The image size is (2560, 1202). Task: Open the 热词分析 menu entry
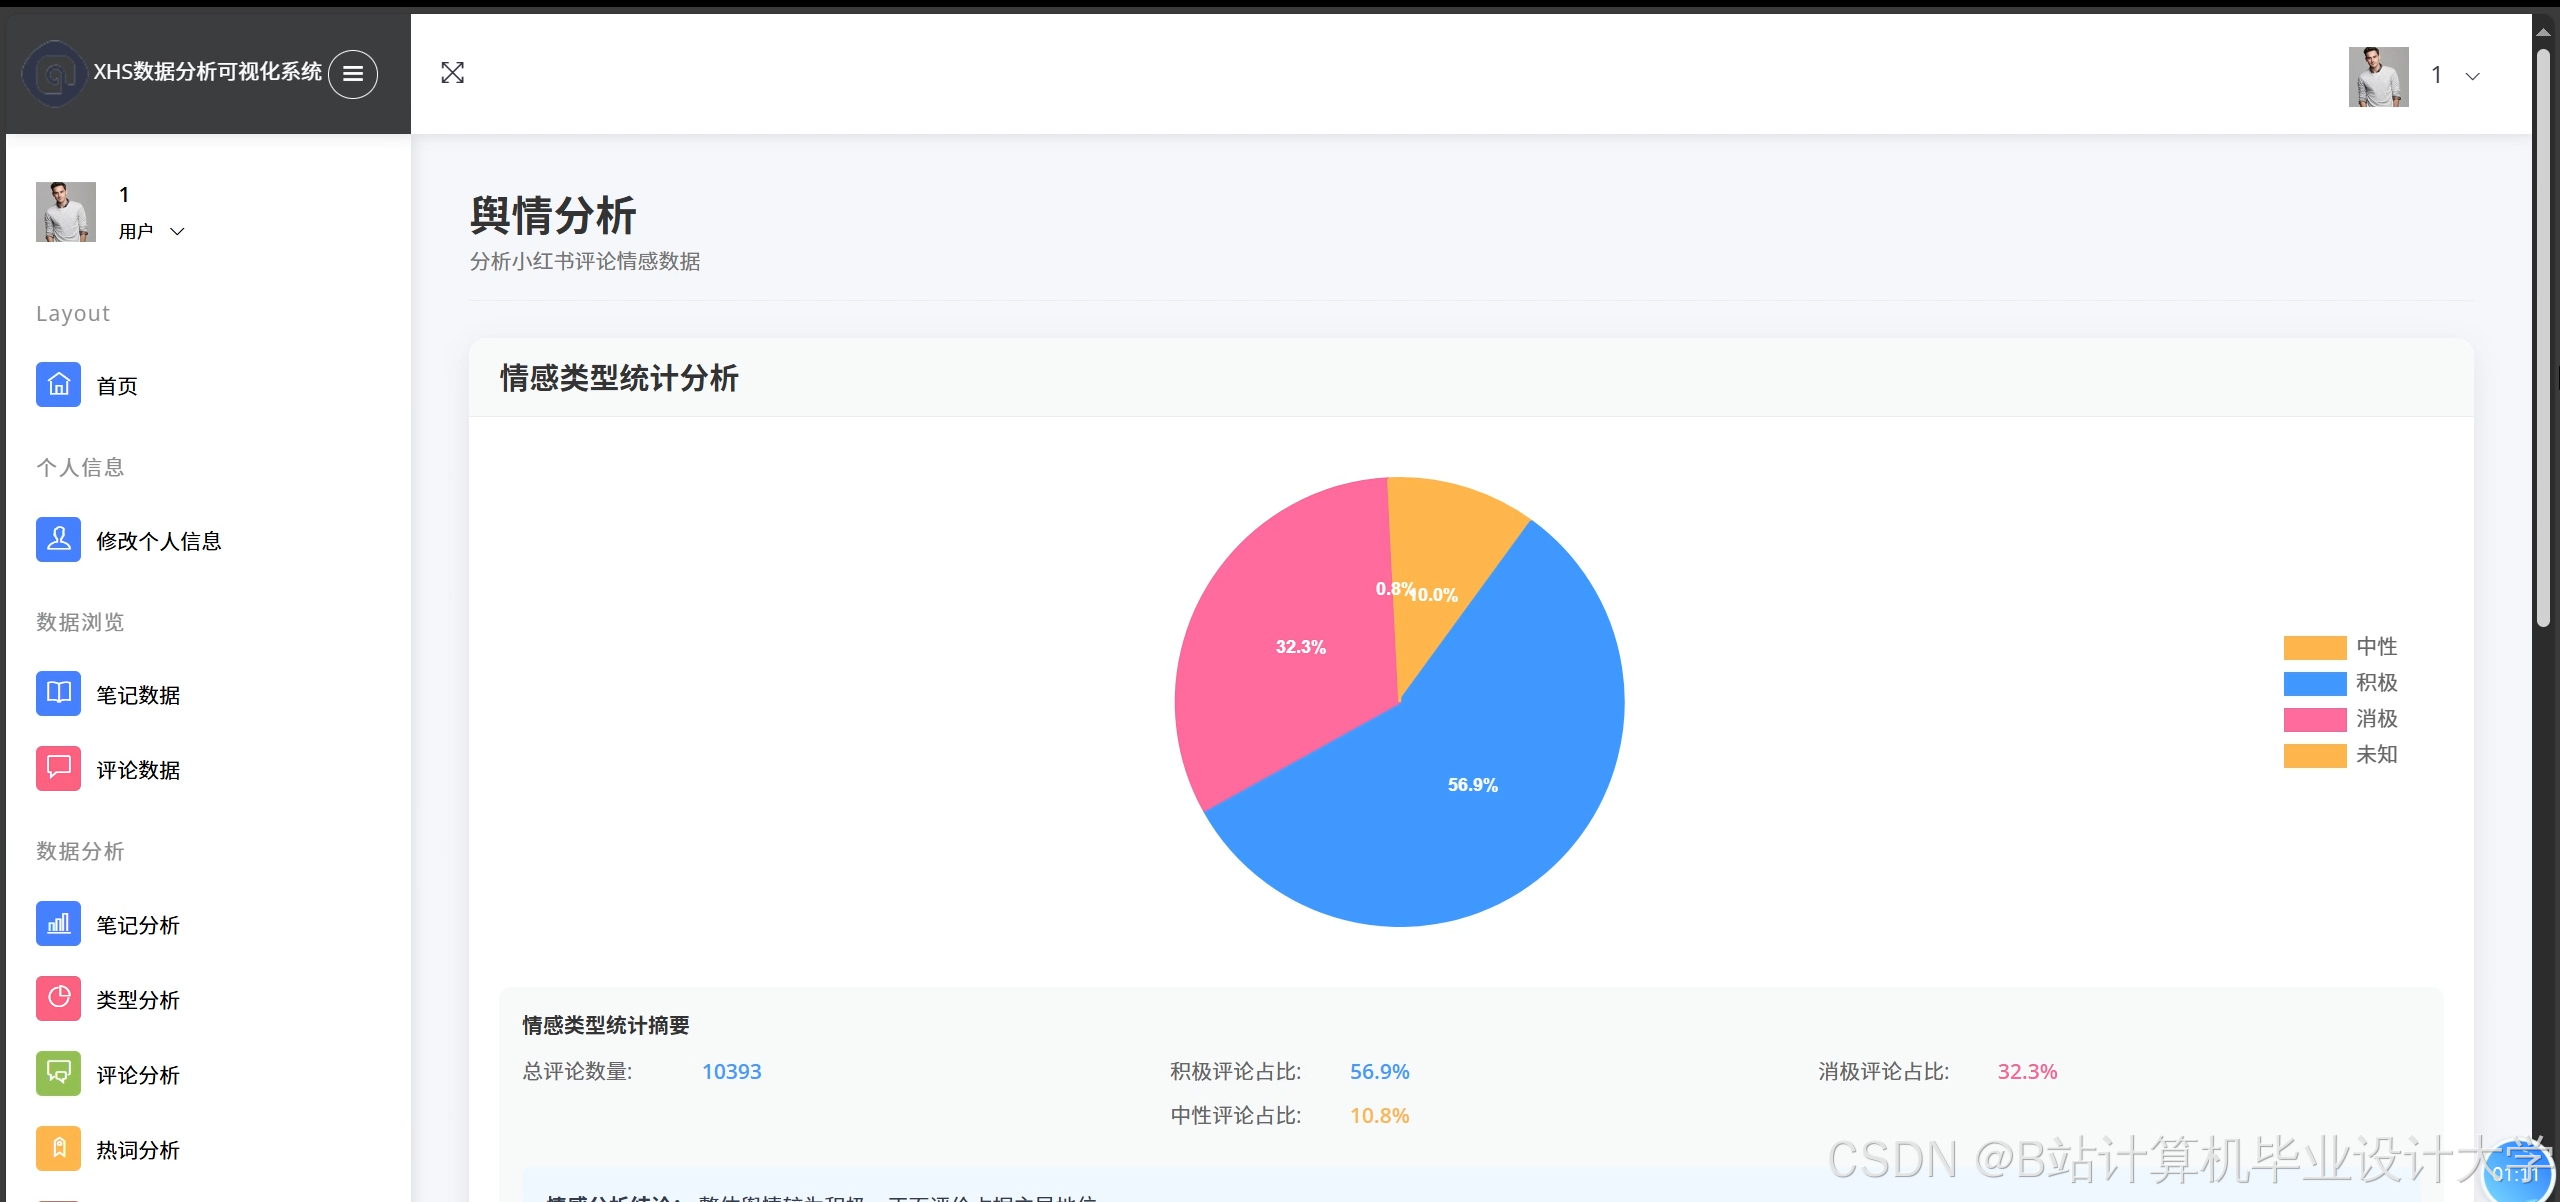tap(138, 1149)
